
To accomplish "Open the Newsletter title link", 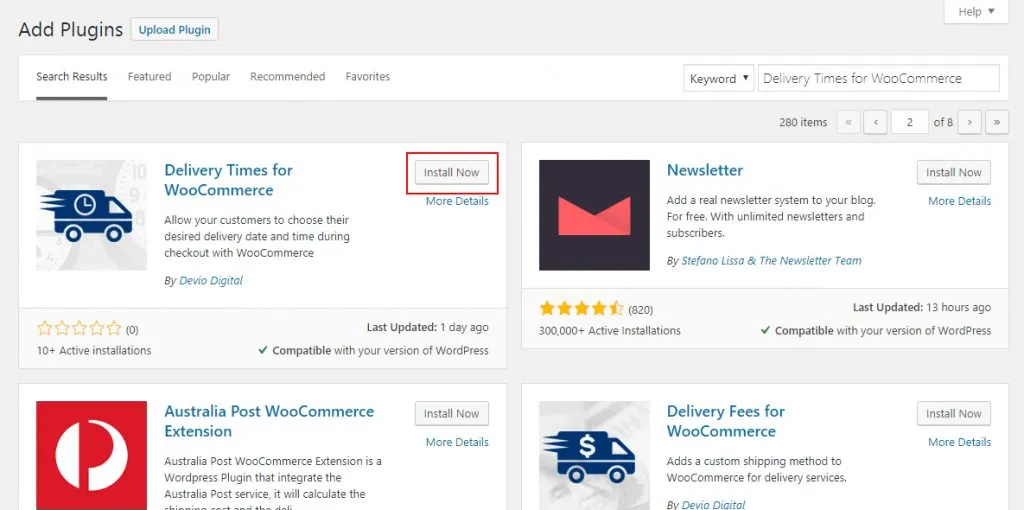I will (x=705, y=170).
